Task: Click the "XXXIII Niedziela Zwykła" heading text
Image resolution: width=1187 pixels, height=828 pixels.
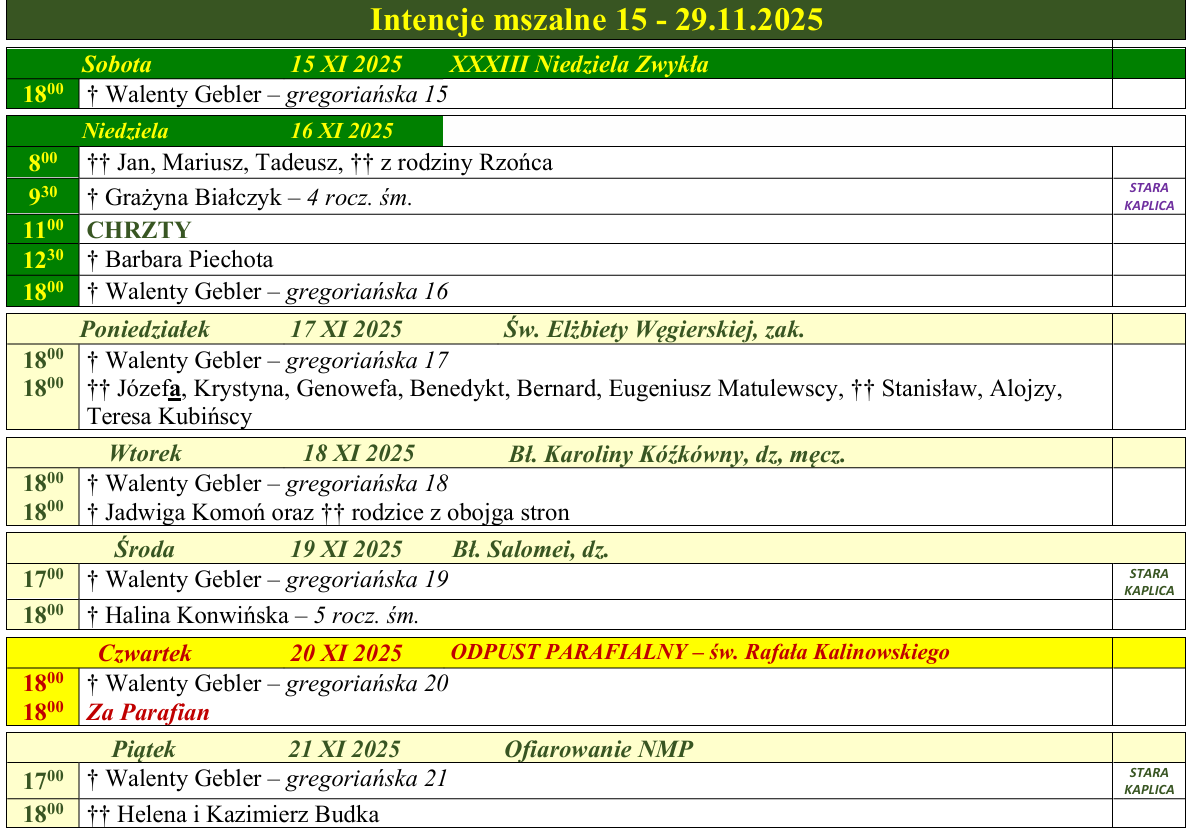Action: coord(579,65)
